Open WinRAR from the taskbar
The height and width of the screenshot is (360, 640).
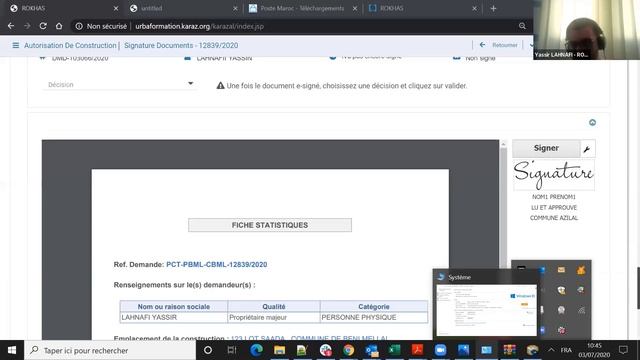(x=509, y=350)
